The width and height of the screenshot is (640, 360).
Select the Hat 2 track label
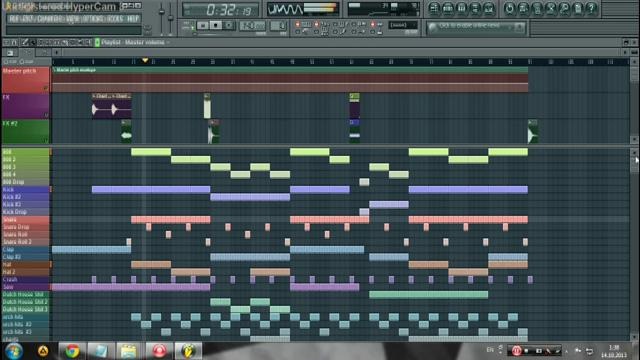pos(25,272)
